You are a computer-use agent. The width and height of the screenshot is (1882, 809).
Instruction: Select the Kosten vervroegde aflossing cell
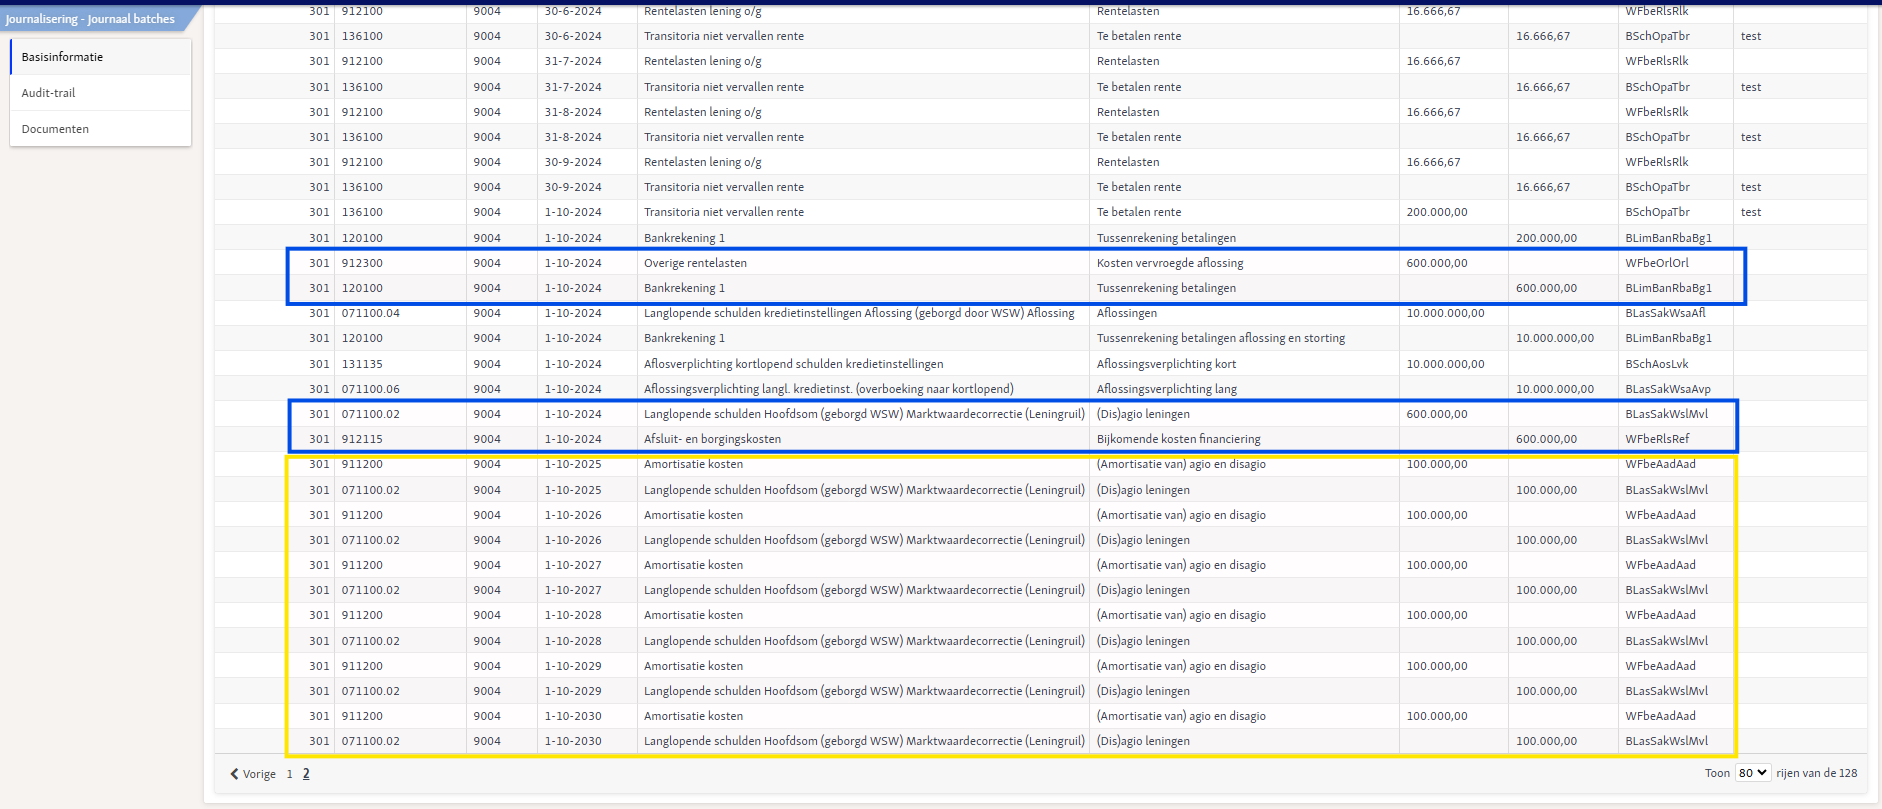point(1170,263)
